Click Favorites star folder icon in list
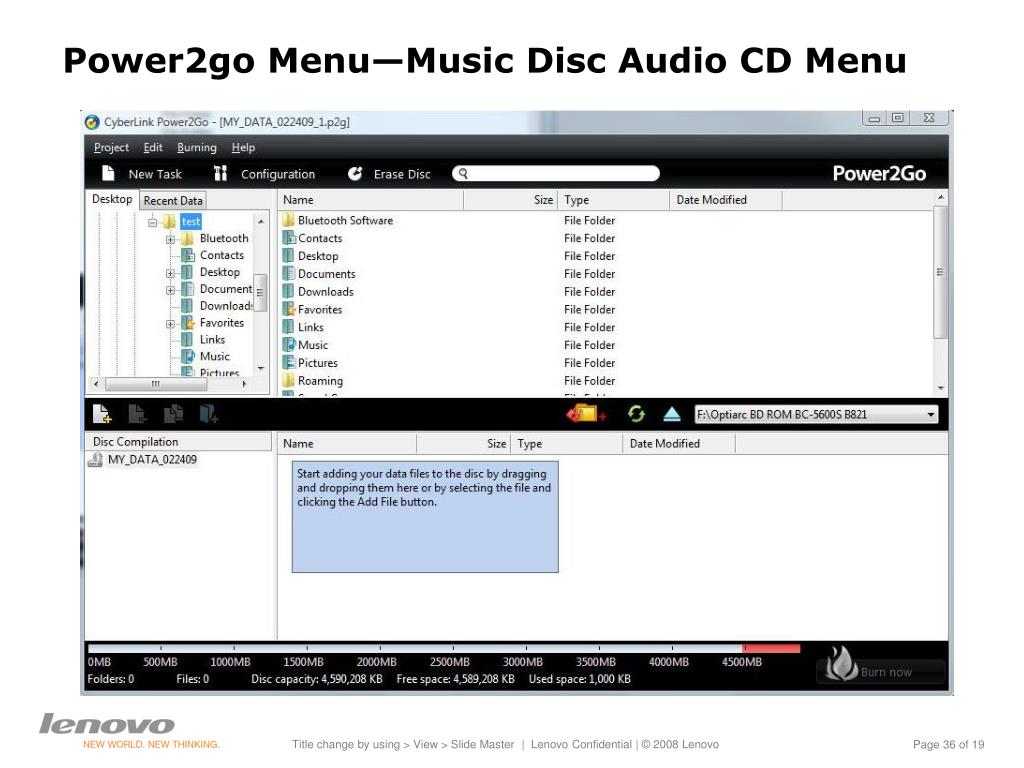Viewport: 1024px width, 768px height. click(289, 309)
